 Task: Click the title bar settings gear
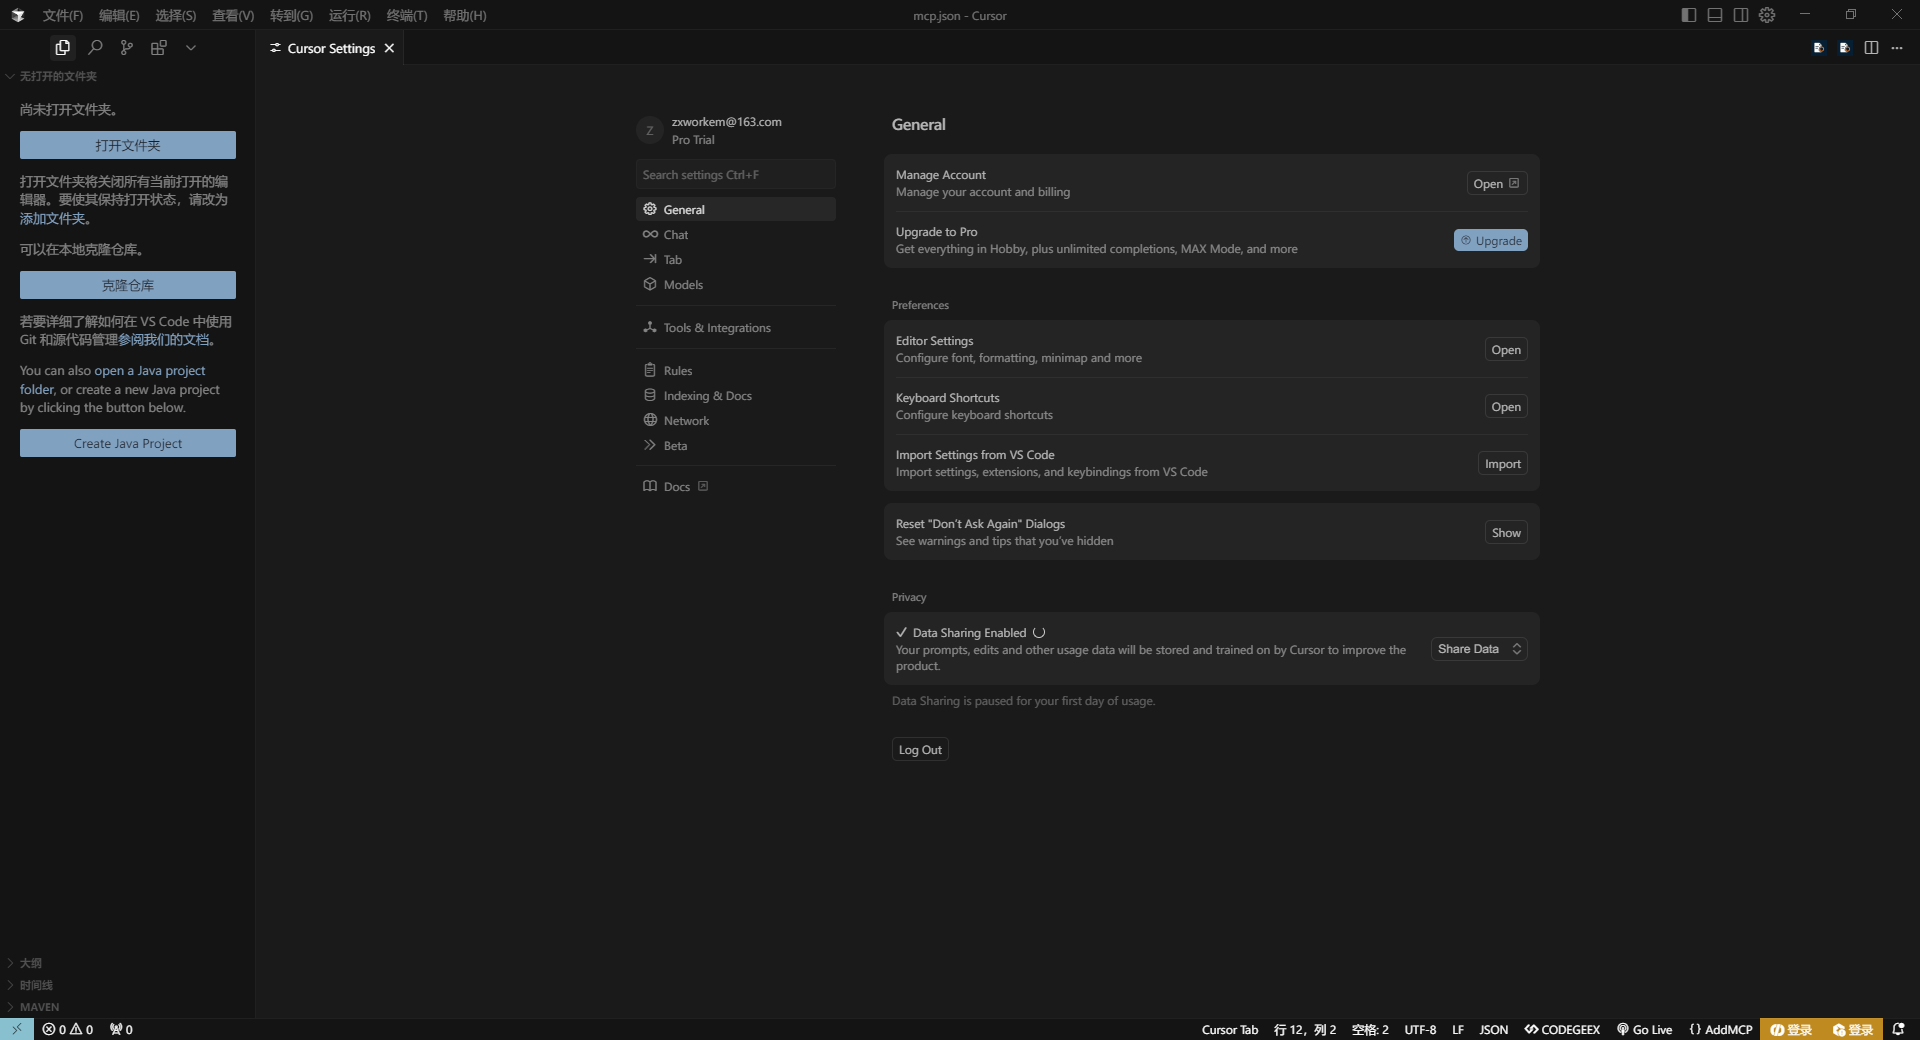pyautogui.click(x=1768, y=15)
